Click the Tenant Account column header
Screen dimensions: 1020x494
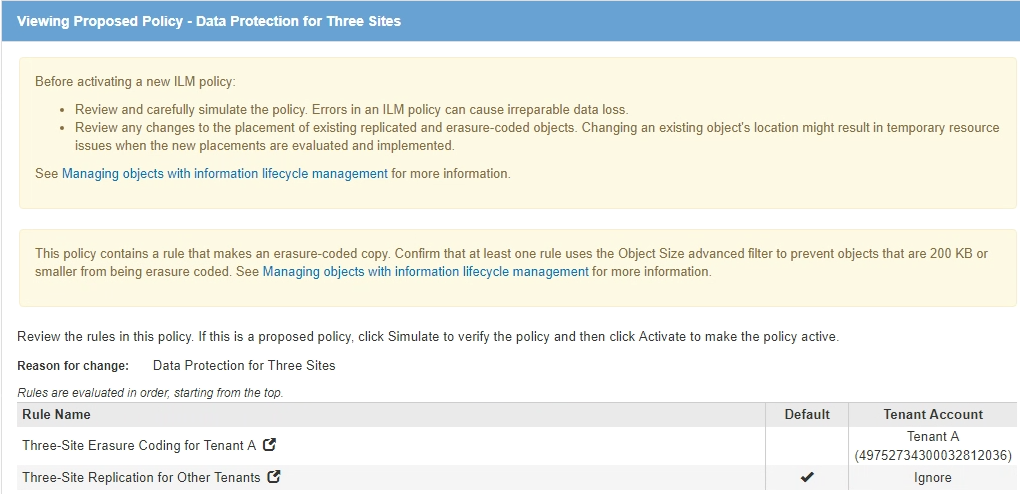coord(933,414)
